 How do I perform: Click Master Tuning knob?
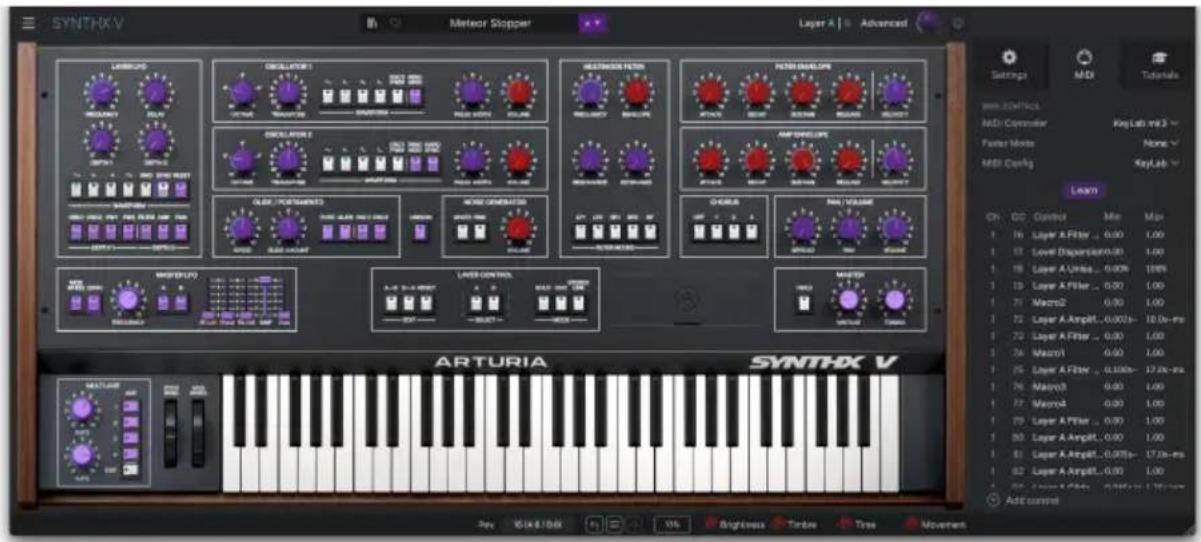[x=895, y=299]
